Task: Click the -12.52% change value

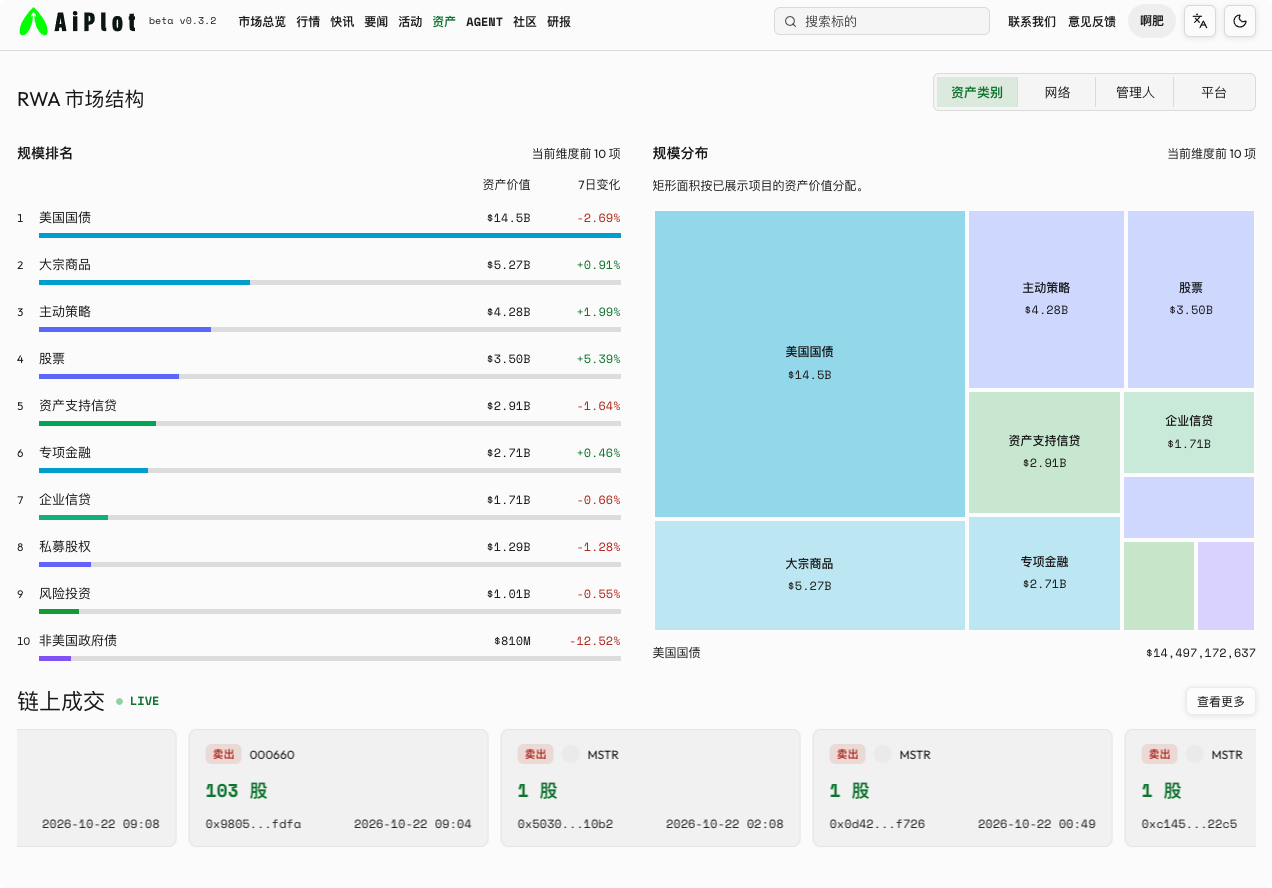Action: tap(595, 641)
